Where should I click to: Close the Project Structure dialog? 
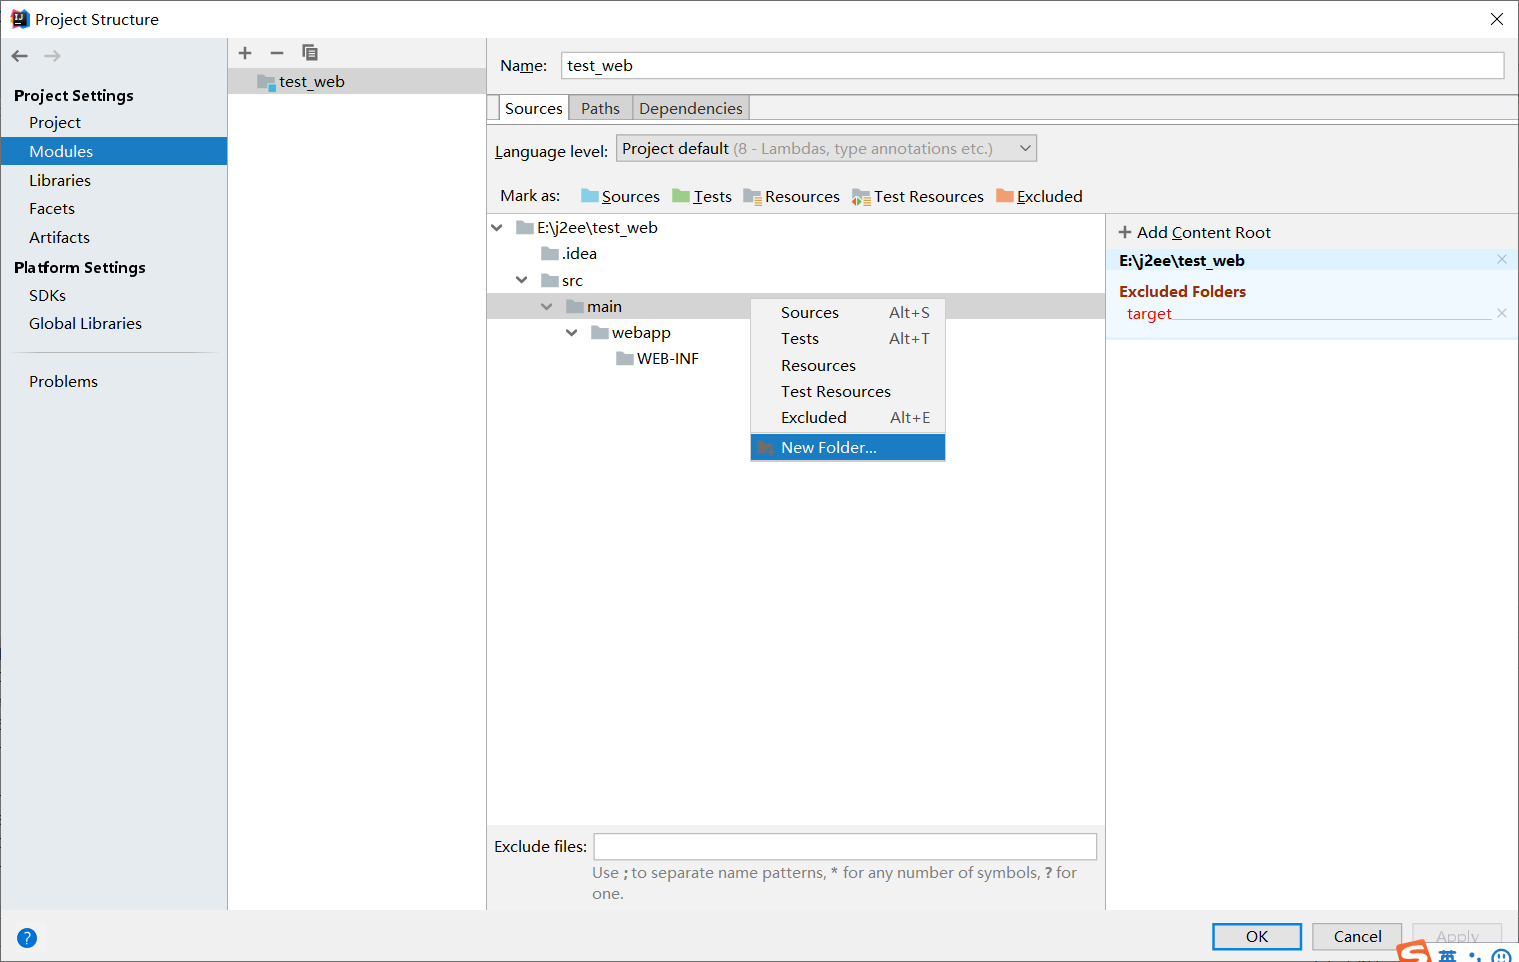(1497, 19)
